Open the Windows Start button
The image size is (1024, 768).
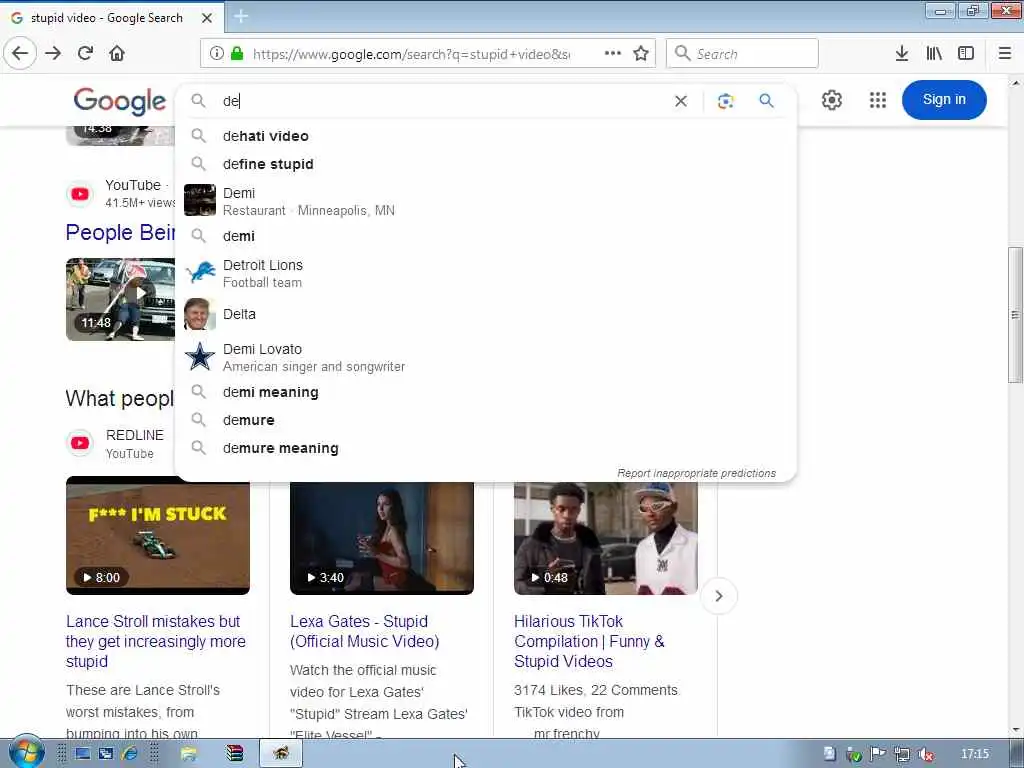(x=25, y=753)
